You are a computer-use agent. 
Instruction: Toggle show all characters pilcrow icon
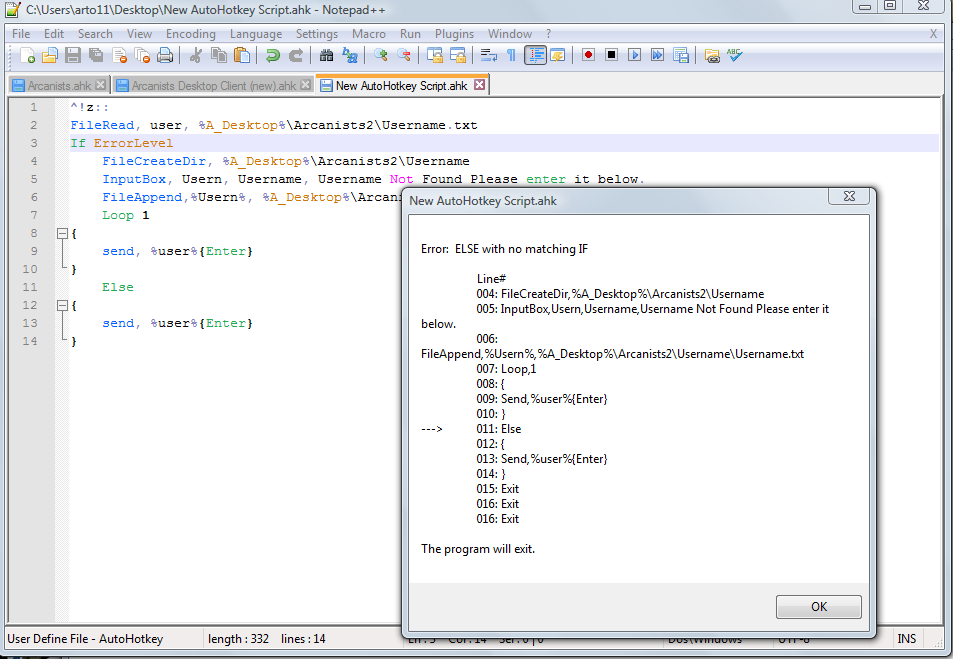(511, 55)
